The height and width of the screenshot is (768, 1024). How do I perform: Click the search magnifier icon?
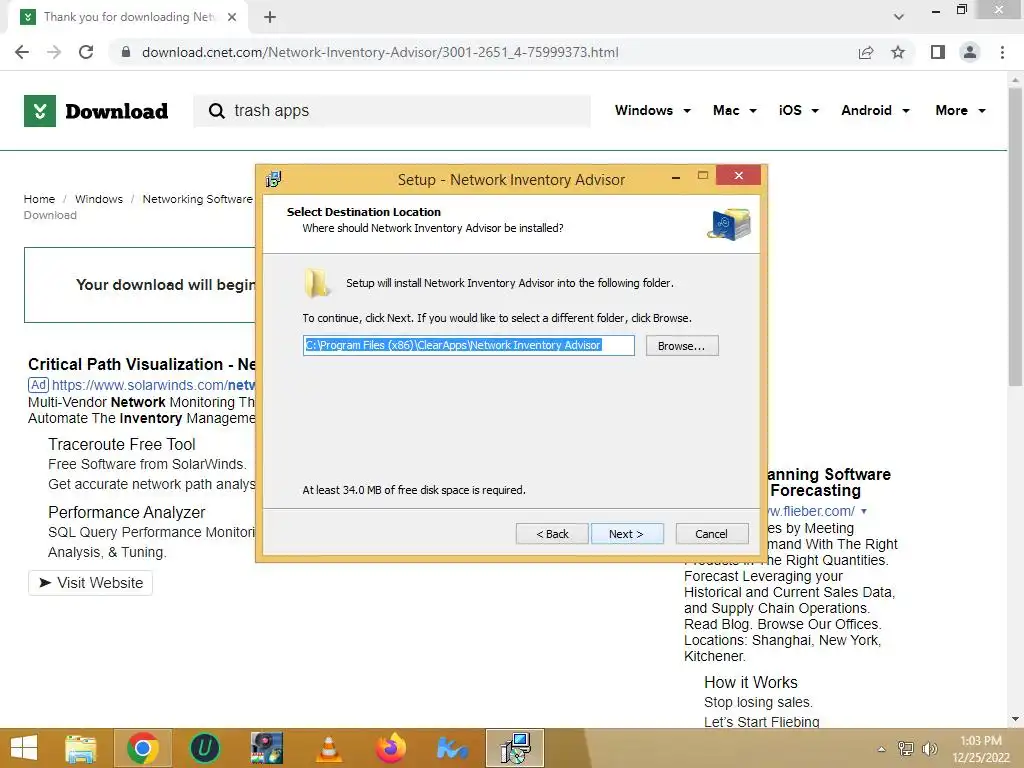tap(216, 111)
